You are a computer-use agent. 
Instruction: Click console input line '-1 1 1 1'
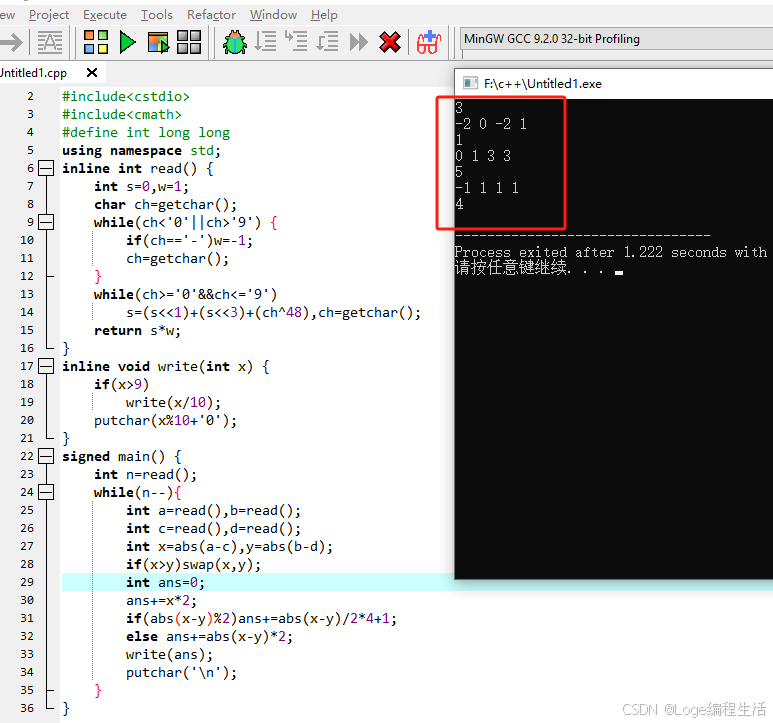click(x=487, y=188)
